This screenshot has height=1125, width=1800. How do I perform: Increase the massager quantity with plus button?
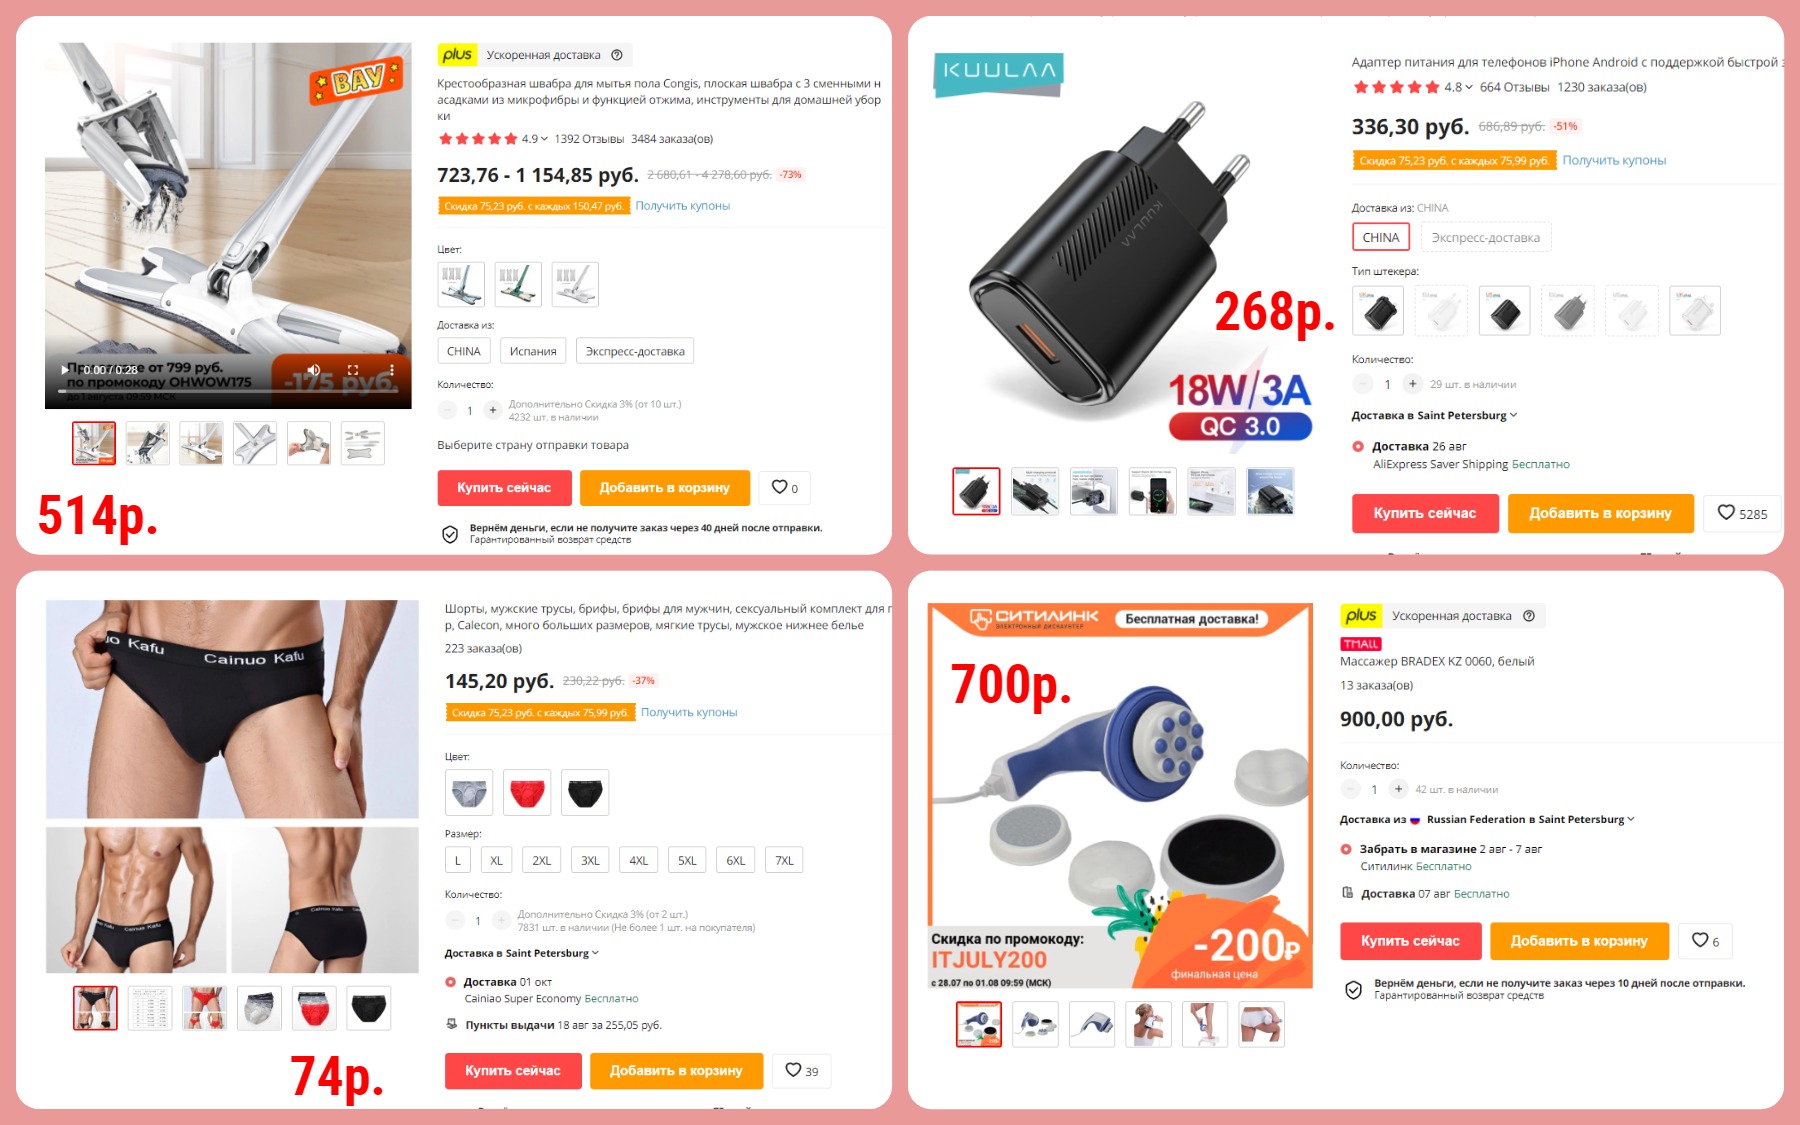pyautogui.click(x=1399, y=789)
